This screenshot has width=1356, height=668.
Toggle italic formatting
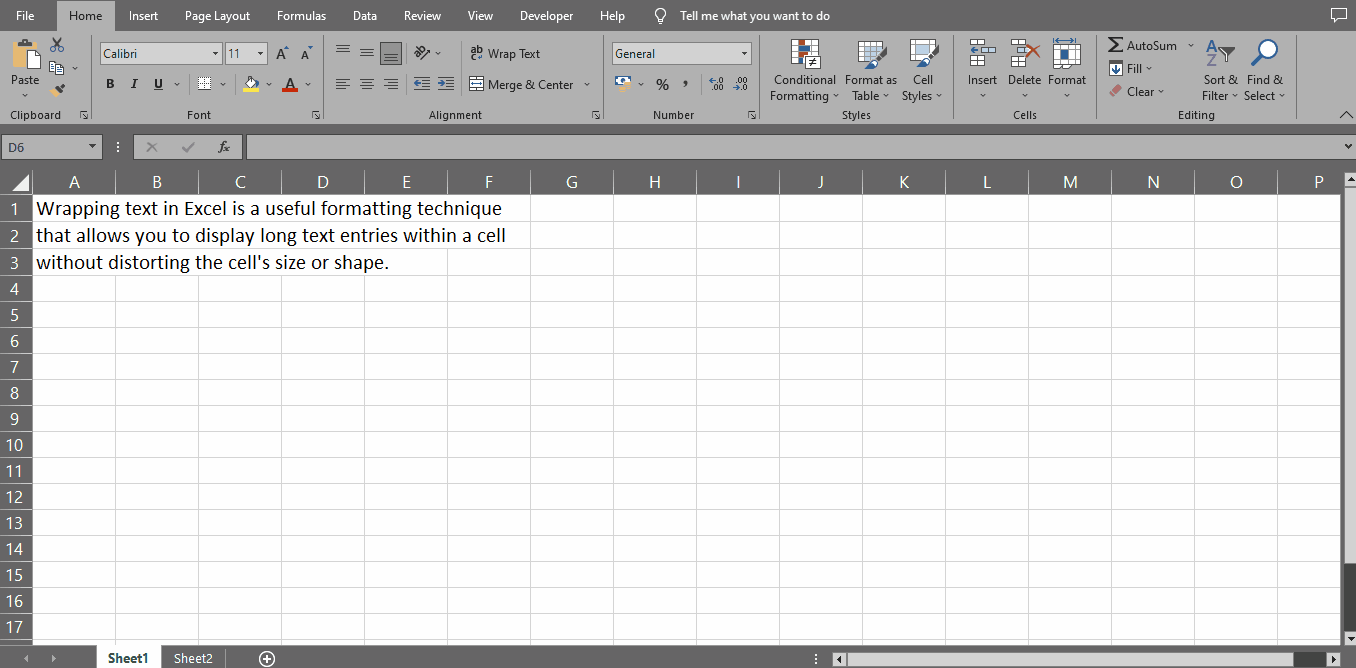click(x=133, y=84)
